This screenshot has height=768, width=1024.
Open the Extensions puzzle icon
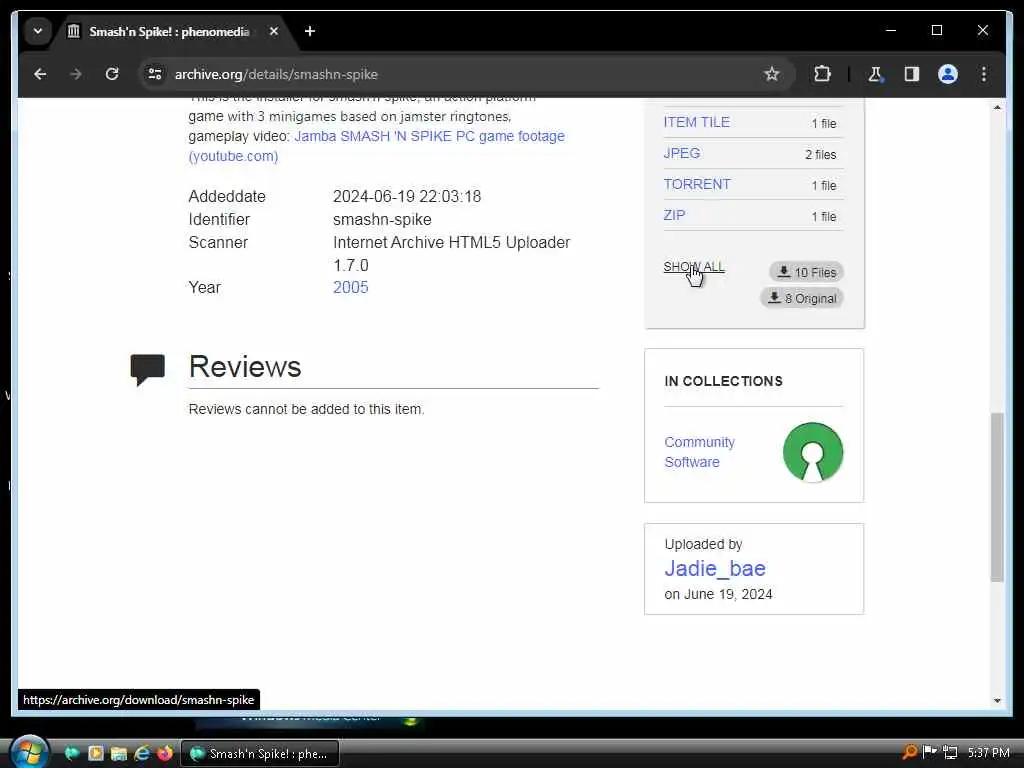tap(822, 74)
